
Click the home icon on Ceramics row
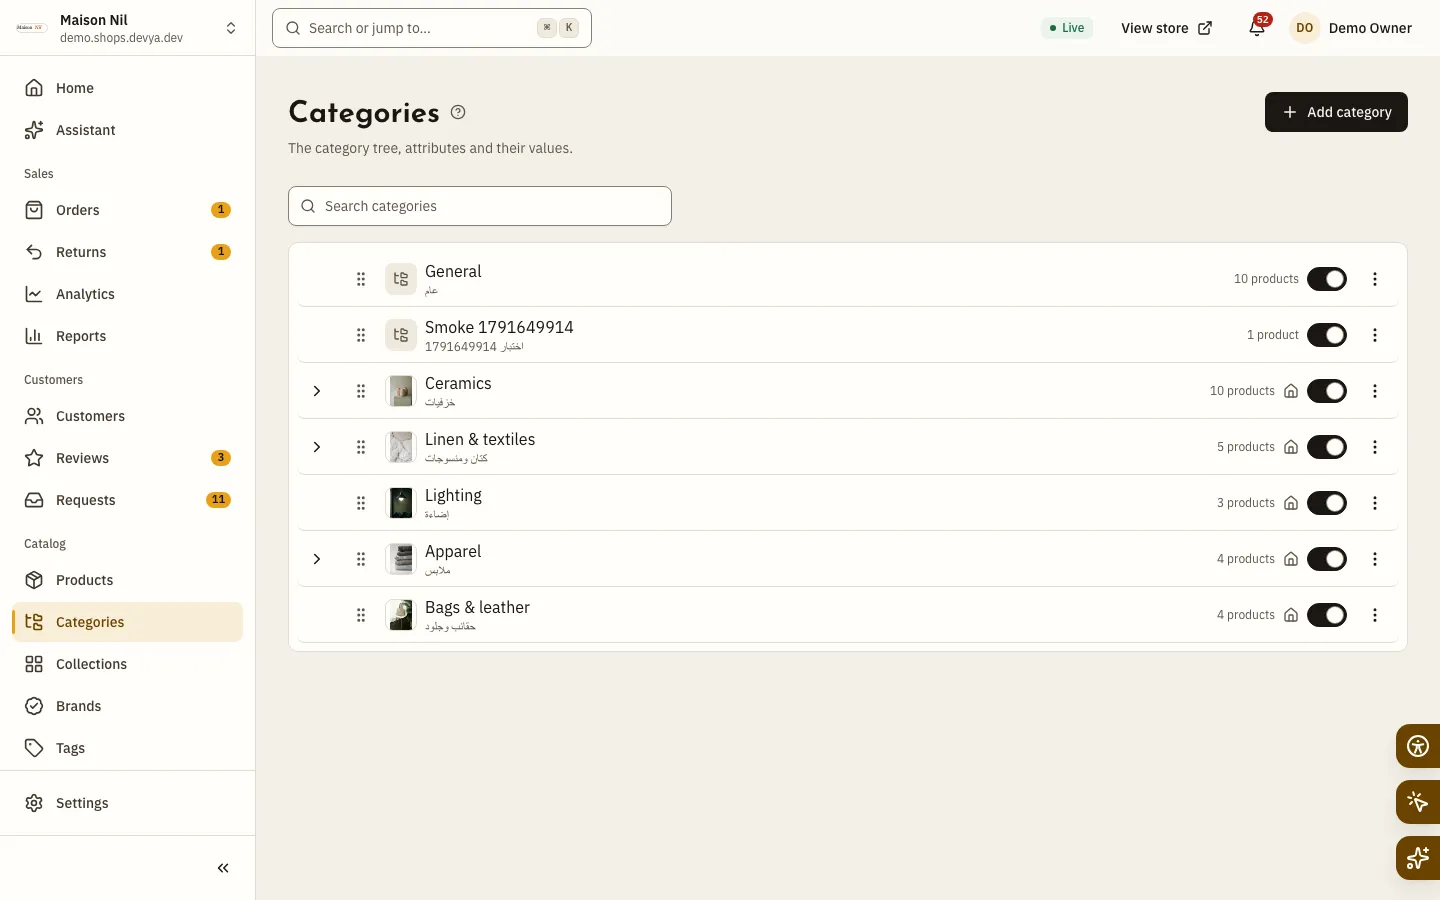[x=1291, y=391]
